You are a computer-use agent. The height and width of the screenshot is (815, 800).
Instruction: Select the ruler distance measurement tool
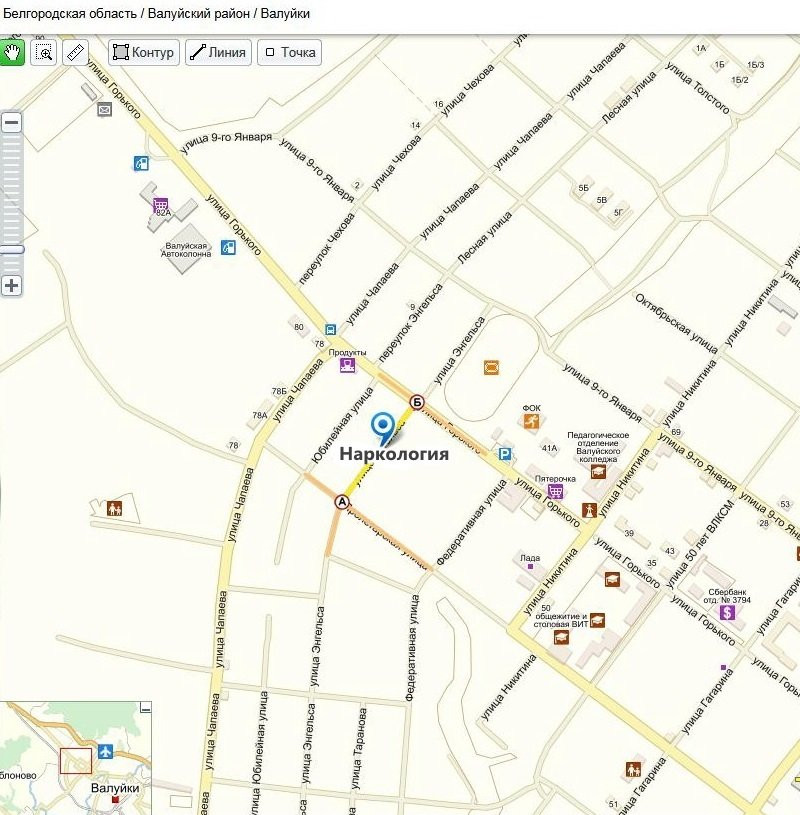[x=75, y=52]
